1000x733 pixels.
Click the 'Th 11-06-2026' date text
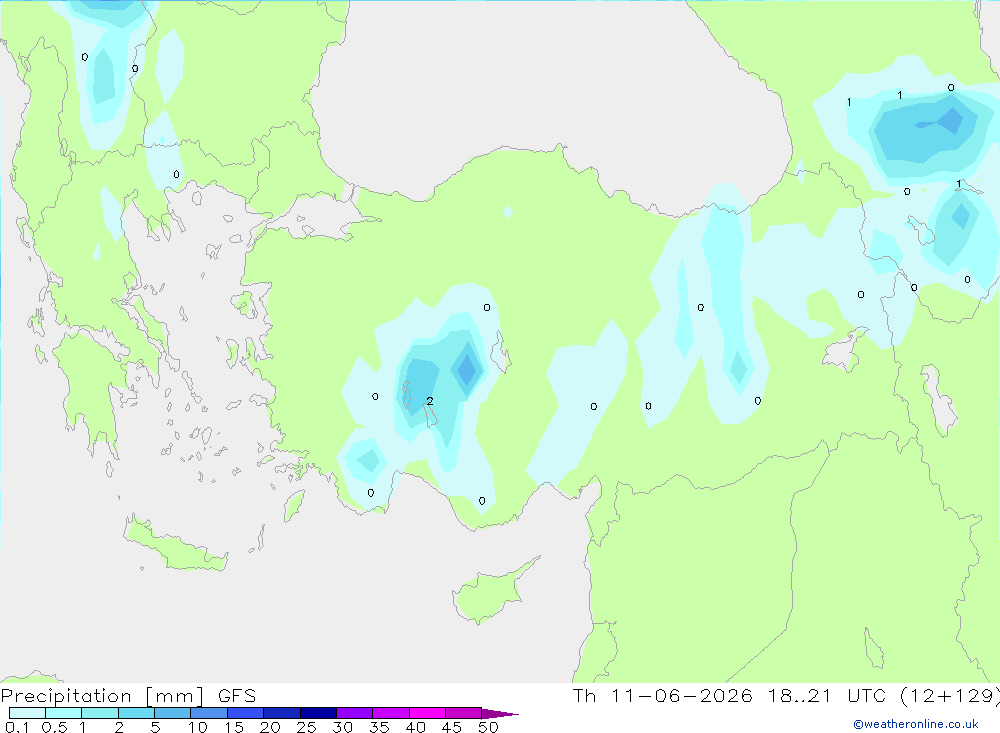coord(663,696)
